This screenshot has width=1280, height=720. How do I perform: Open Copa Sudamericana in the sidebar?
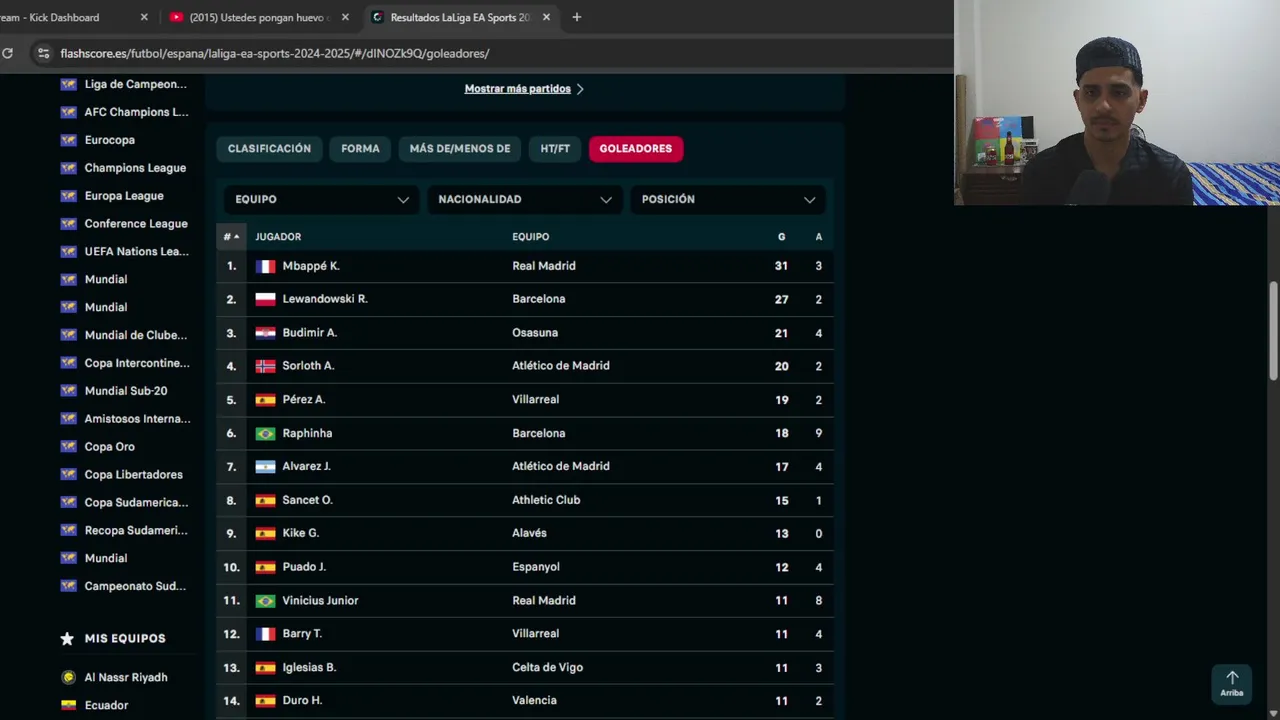pos(136,503)
